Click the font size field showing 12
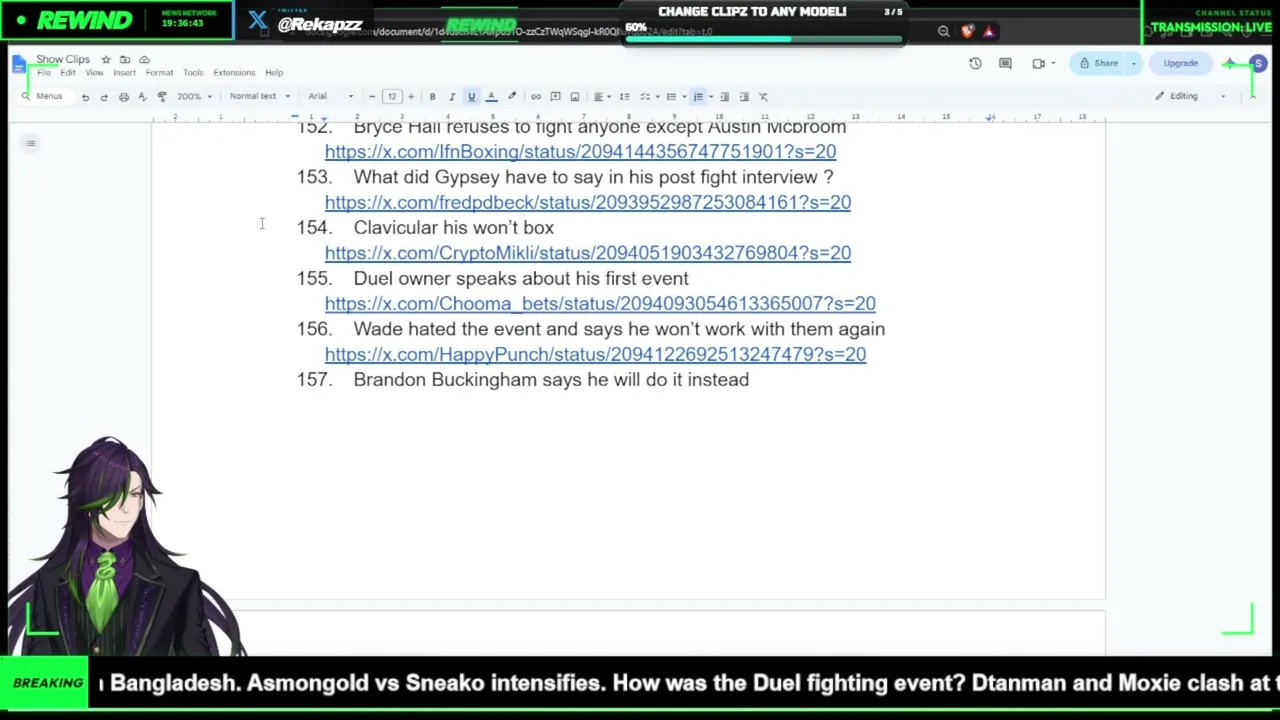The height and width of the screenshot is (720, 1280). [392, 97]
